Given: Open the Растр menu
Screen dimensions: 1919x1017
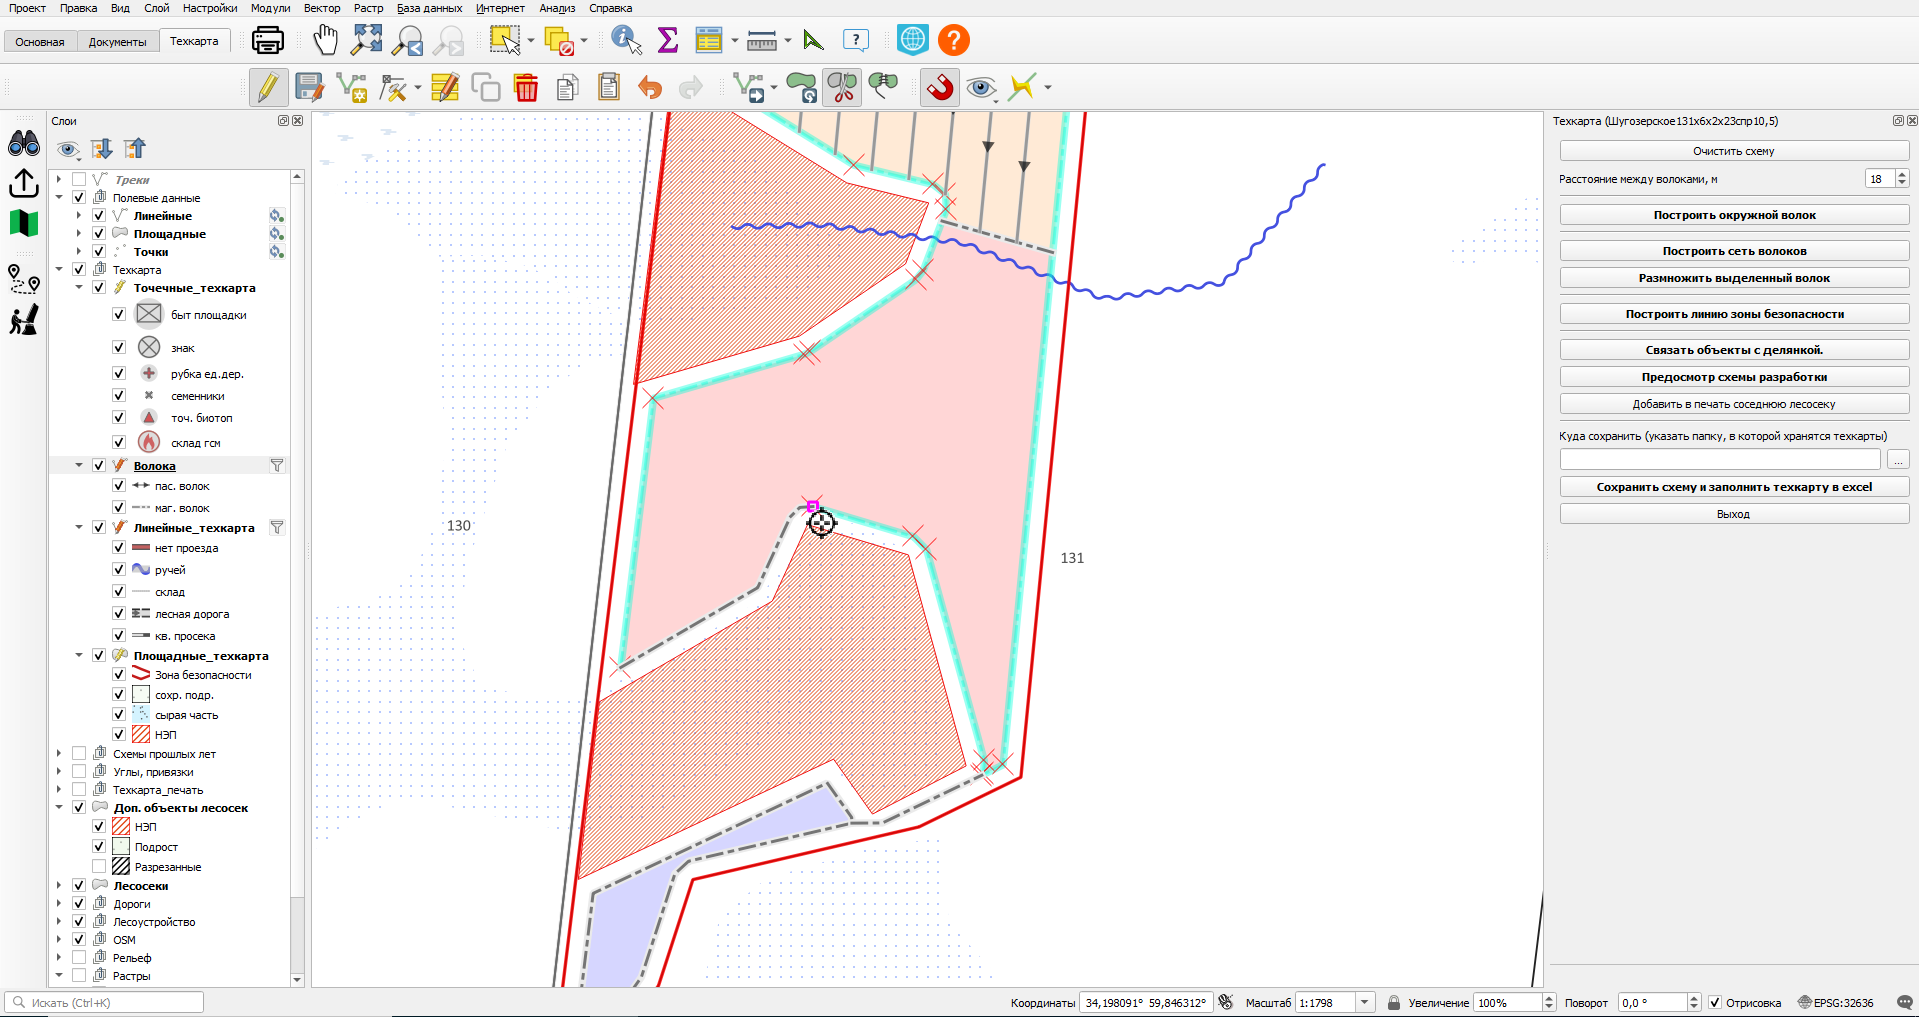Looking at the screenshot, I should 368,8.
